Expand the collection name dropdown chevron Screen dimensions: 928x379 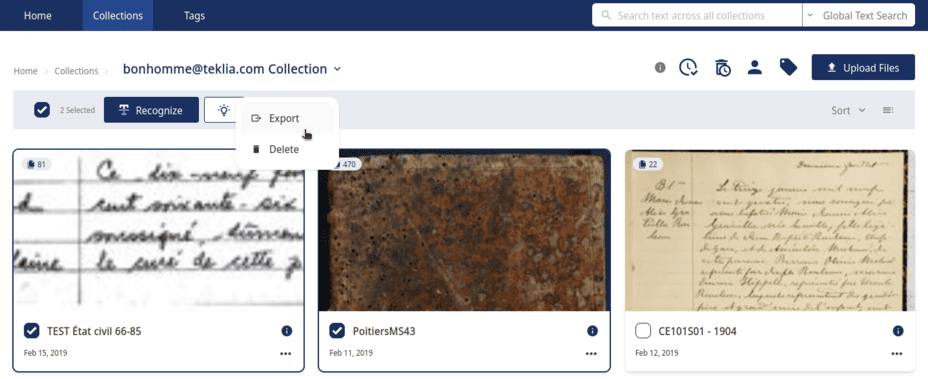[337, 69]
